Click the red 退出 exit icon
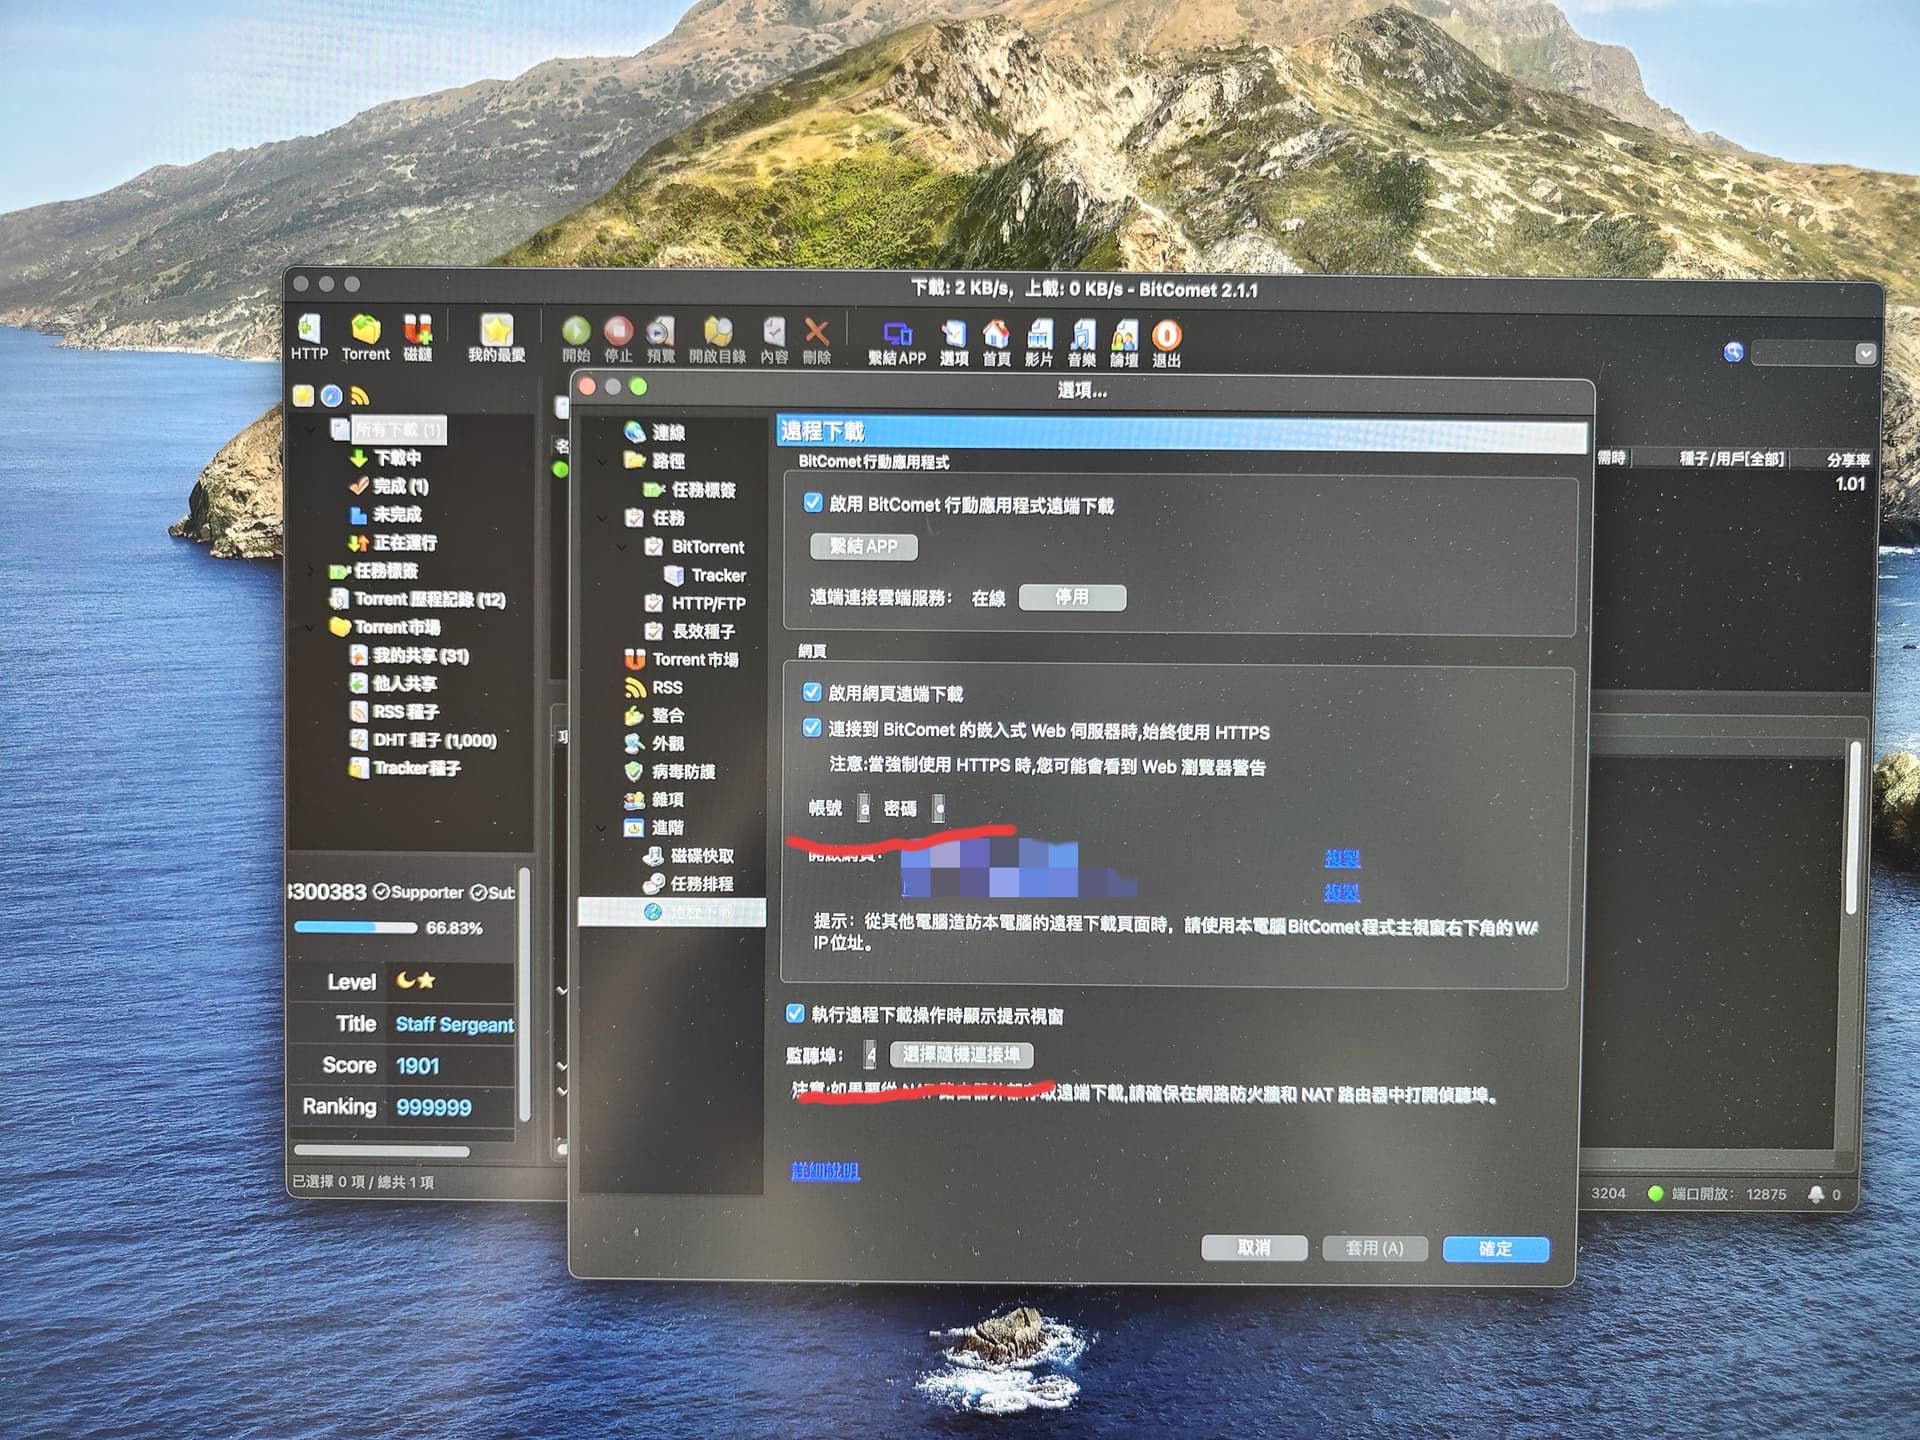This screenshot has width=1920, height=1440. (1166, 336)
